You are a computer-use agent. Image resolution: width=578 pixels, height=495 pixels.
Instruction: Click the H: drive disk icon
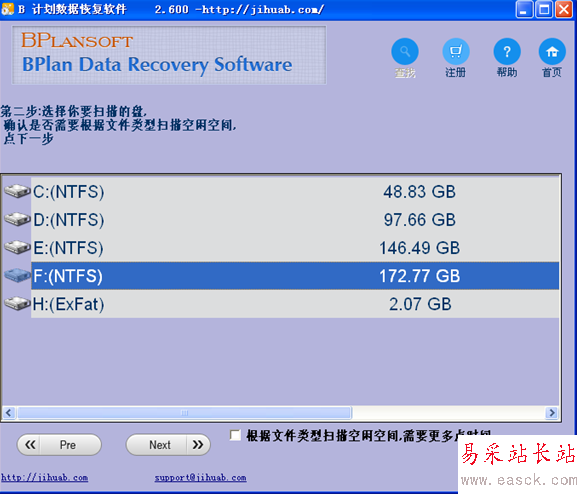pos(17,304)
